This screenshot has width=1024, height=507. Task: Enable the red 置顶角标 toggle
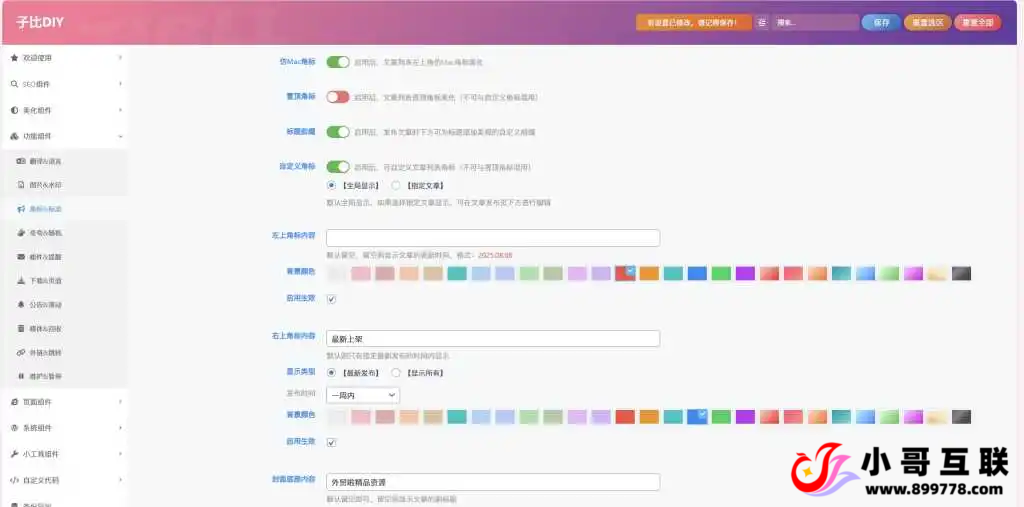(338, 97)
